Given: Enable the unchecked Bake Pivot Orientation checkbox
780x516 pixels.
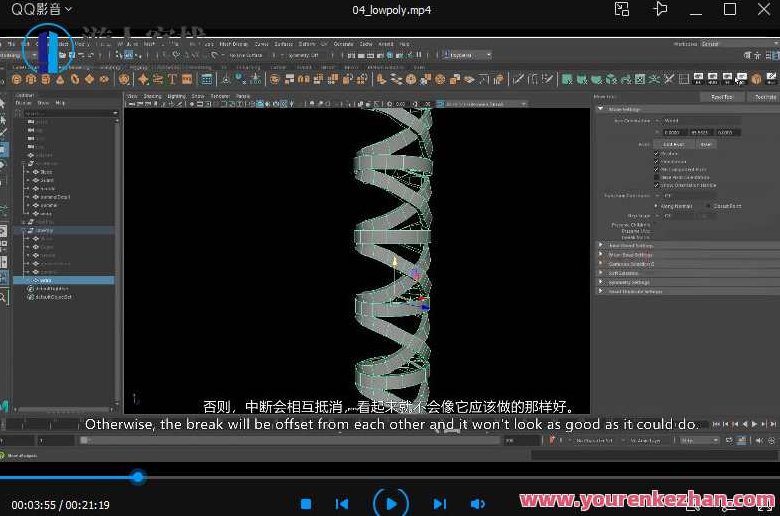Looking at the screenshot, I should [x=656, y=177].
